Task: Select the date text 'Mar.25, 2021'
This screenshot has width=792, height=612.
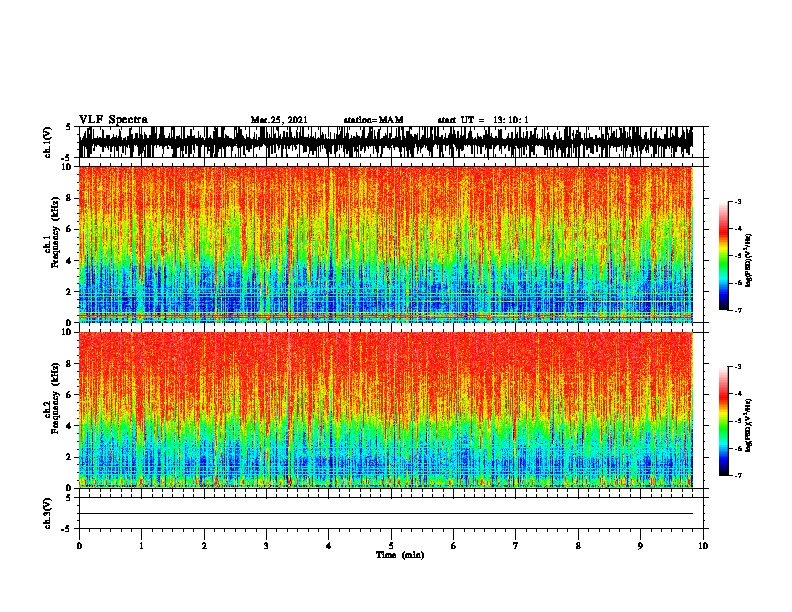Action: point(279,120)
